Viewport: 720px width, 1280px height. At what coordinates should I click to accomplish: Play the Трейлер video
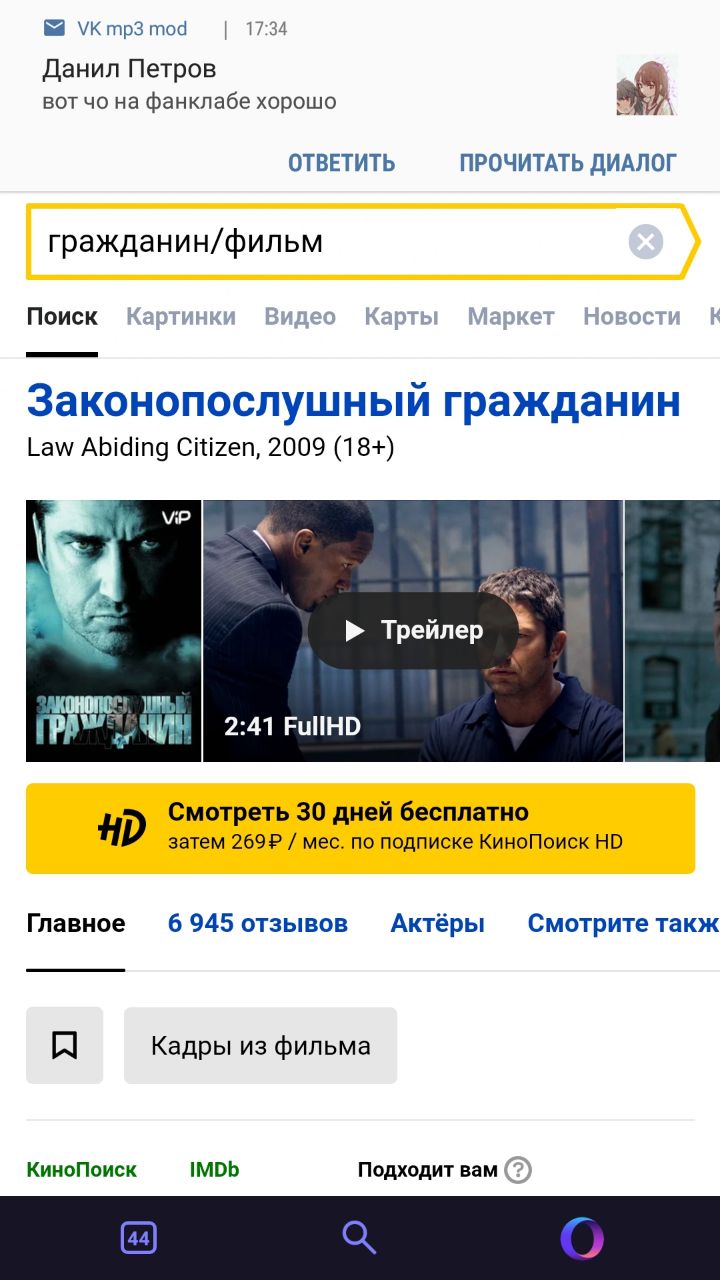(413, 630)
